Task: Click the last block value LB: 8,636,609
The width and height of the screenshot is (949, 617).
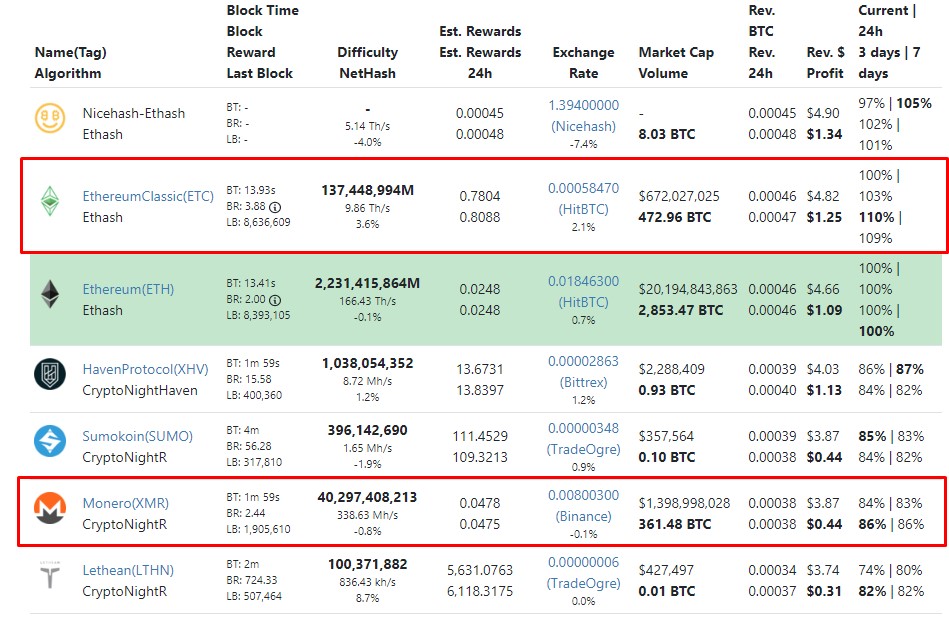Action: tap(258, 222)
